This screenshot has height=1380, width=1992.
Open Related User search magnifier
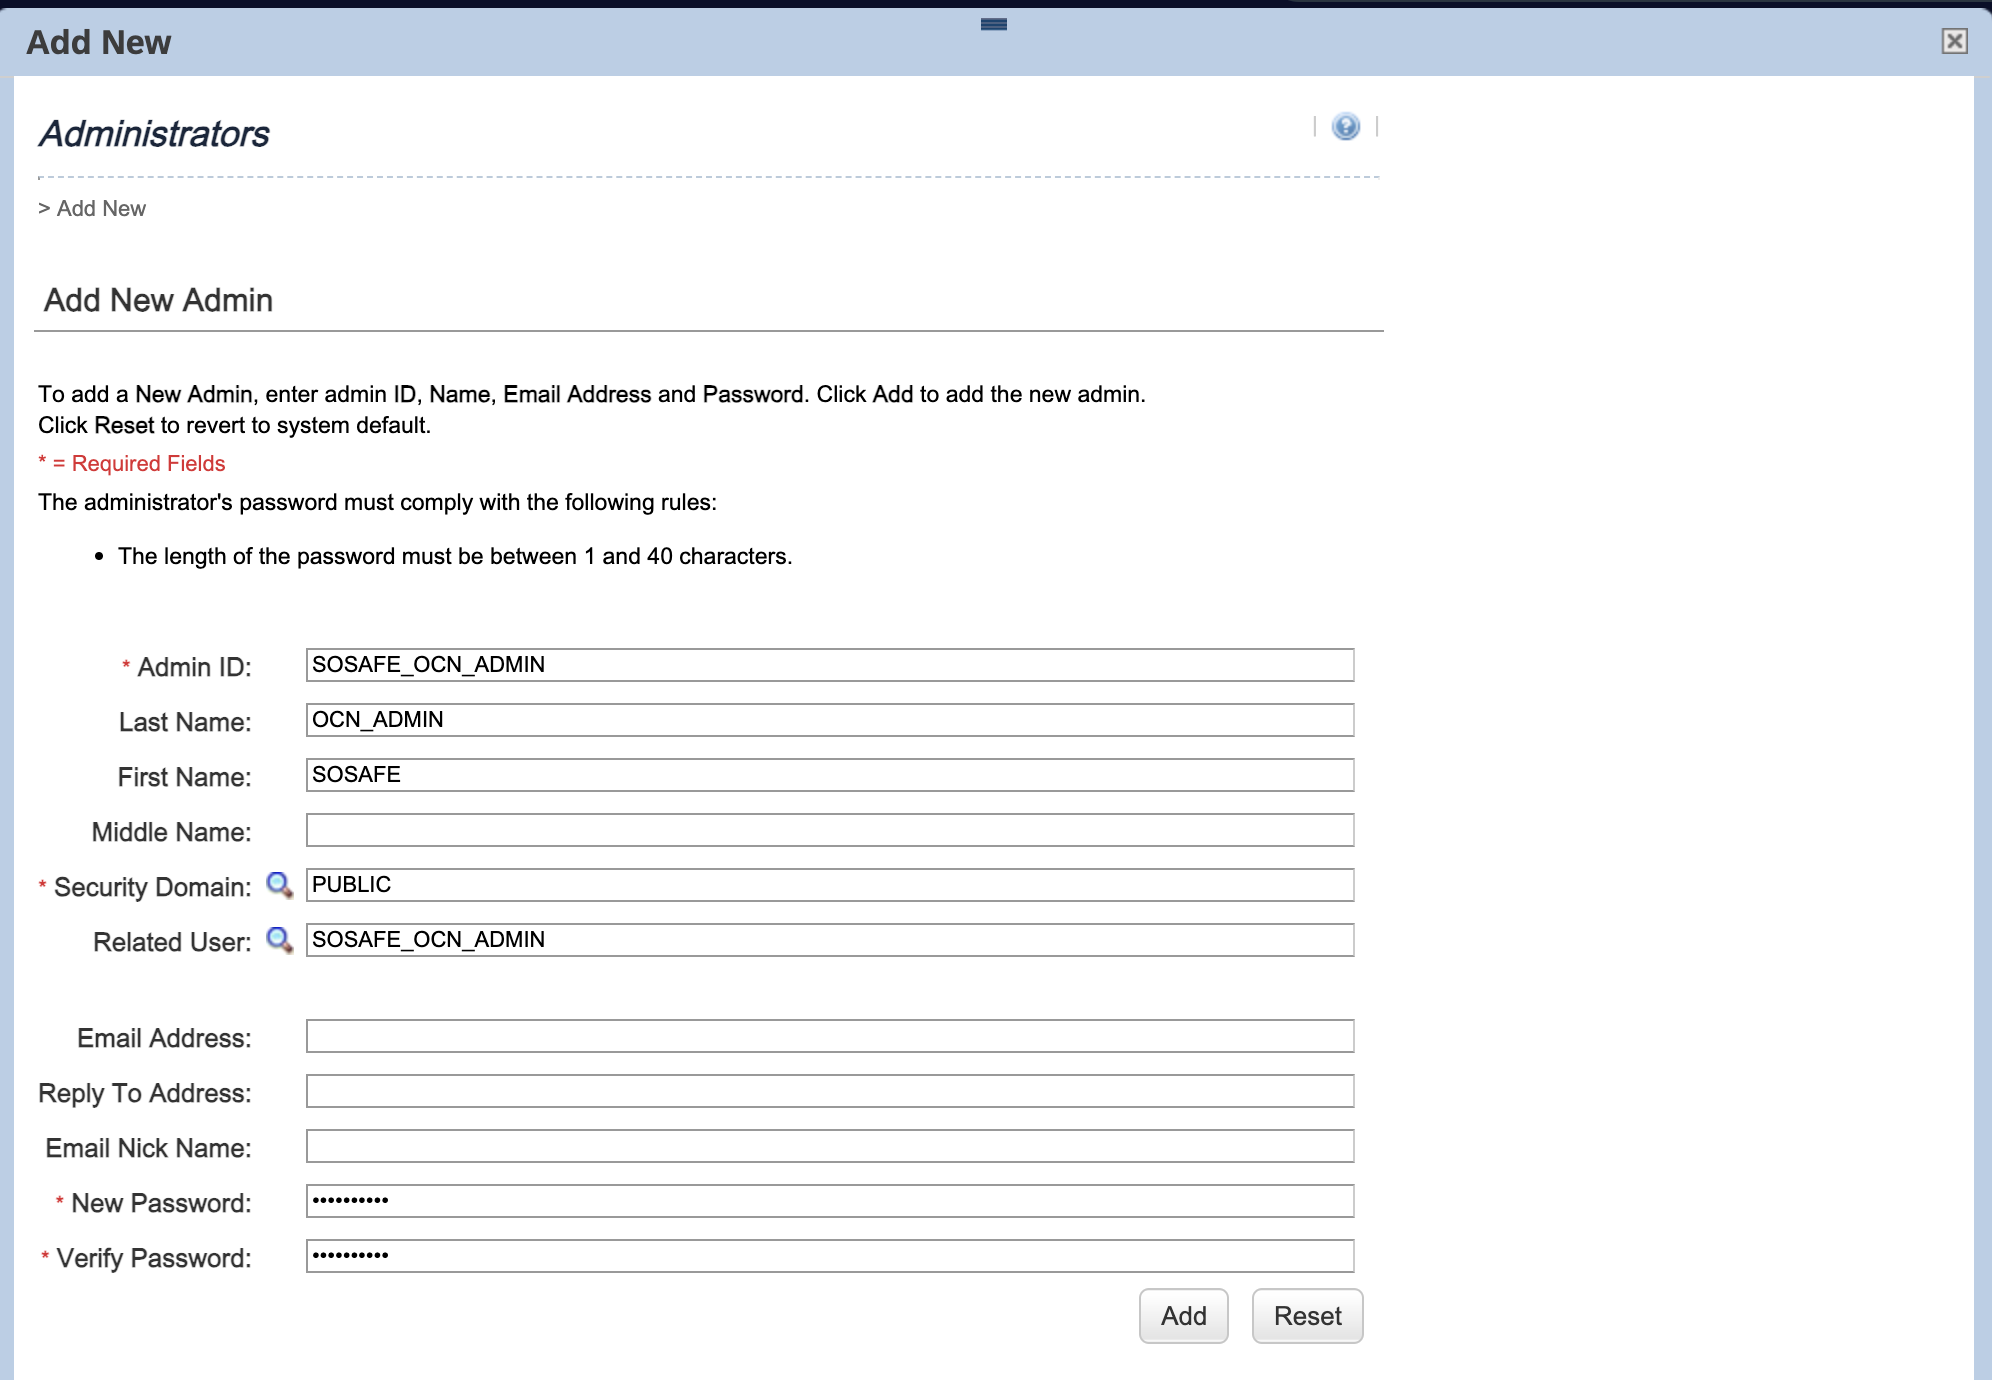click(279, 940)
